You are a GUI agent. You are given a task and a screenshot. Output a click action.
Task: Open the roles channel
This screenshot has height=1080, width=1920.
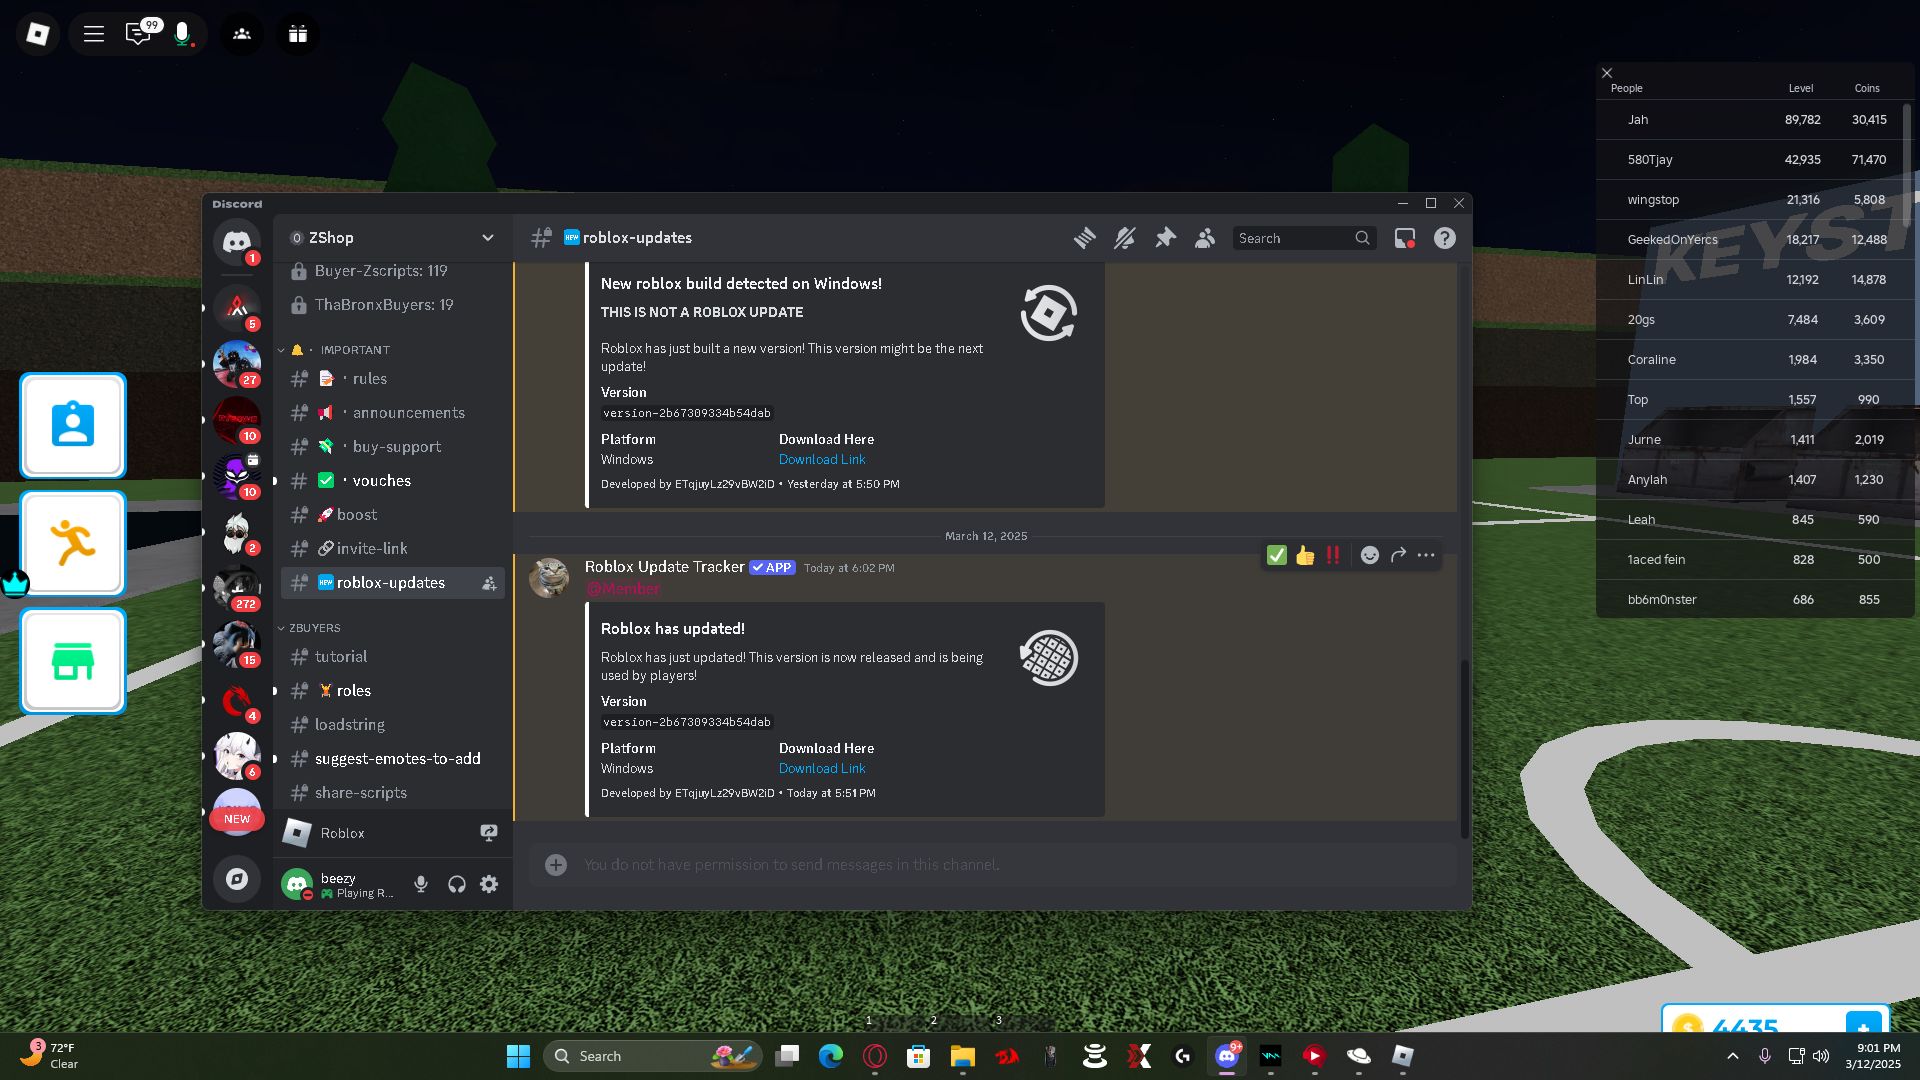tap(393, 691)
